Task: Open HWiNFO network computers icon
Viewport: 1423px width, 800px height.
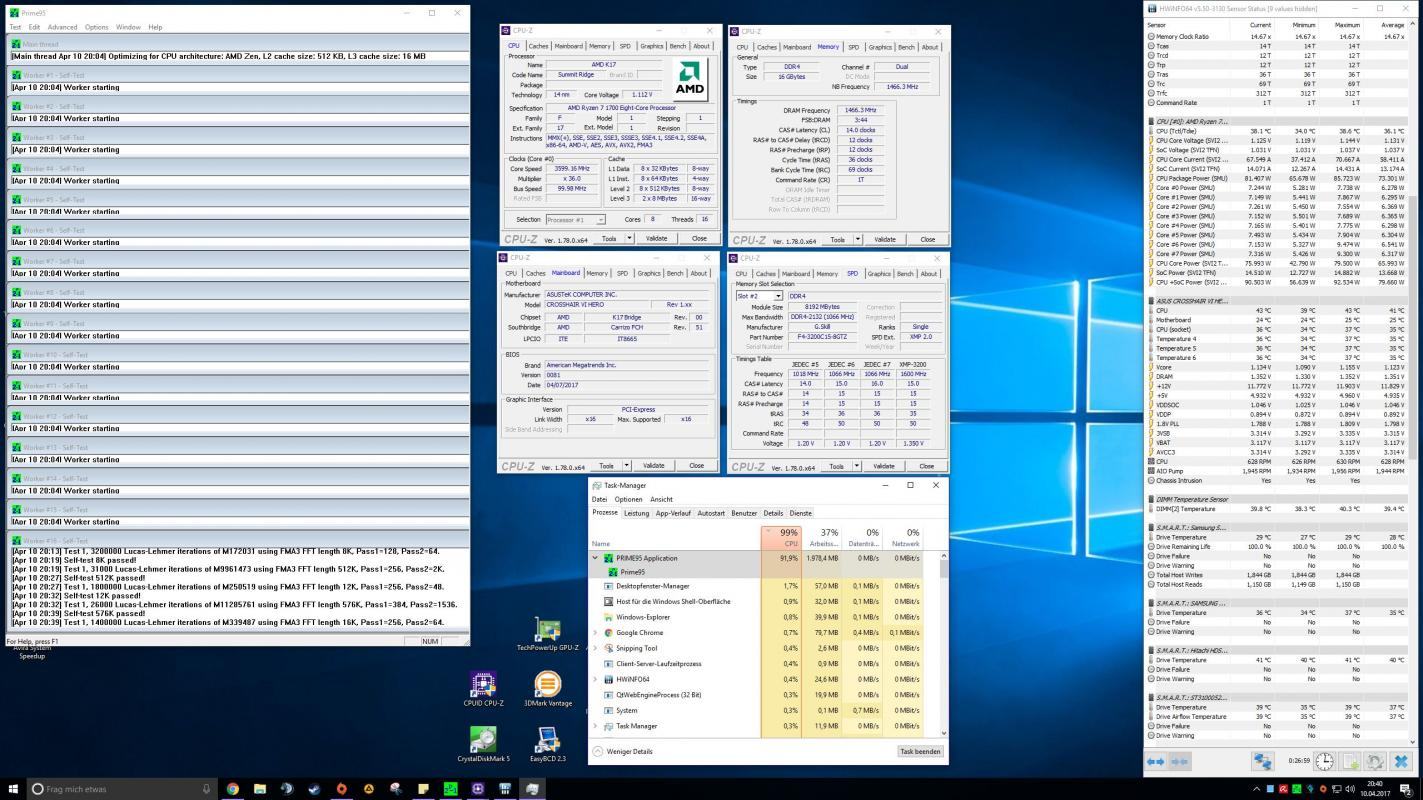Action: click(x=1263, y=762)
